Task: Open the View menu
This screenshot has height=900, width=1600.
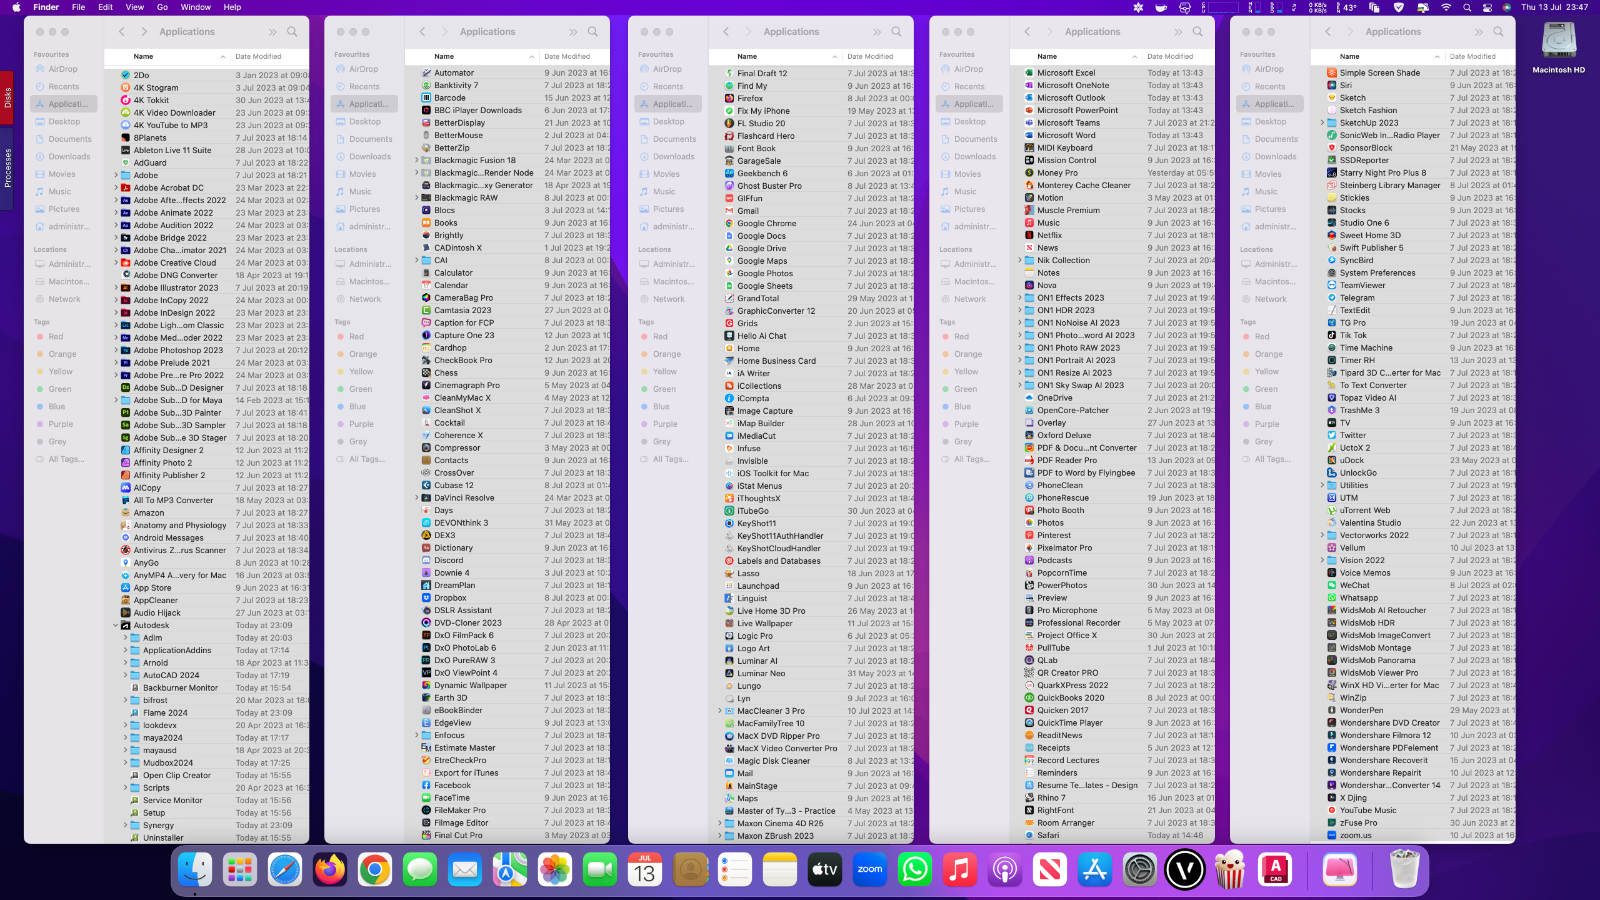Action: coord(135,7)
